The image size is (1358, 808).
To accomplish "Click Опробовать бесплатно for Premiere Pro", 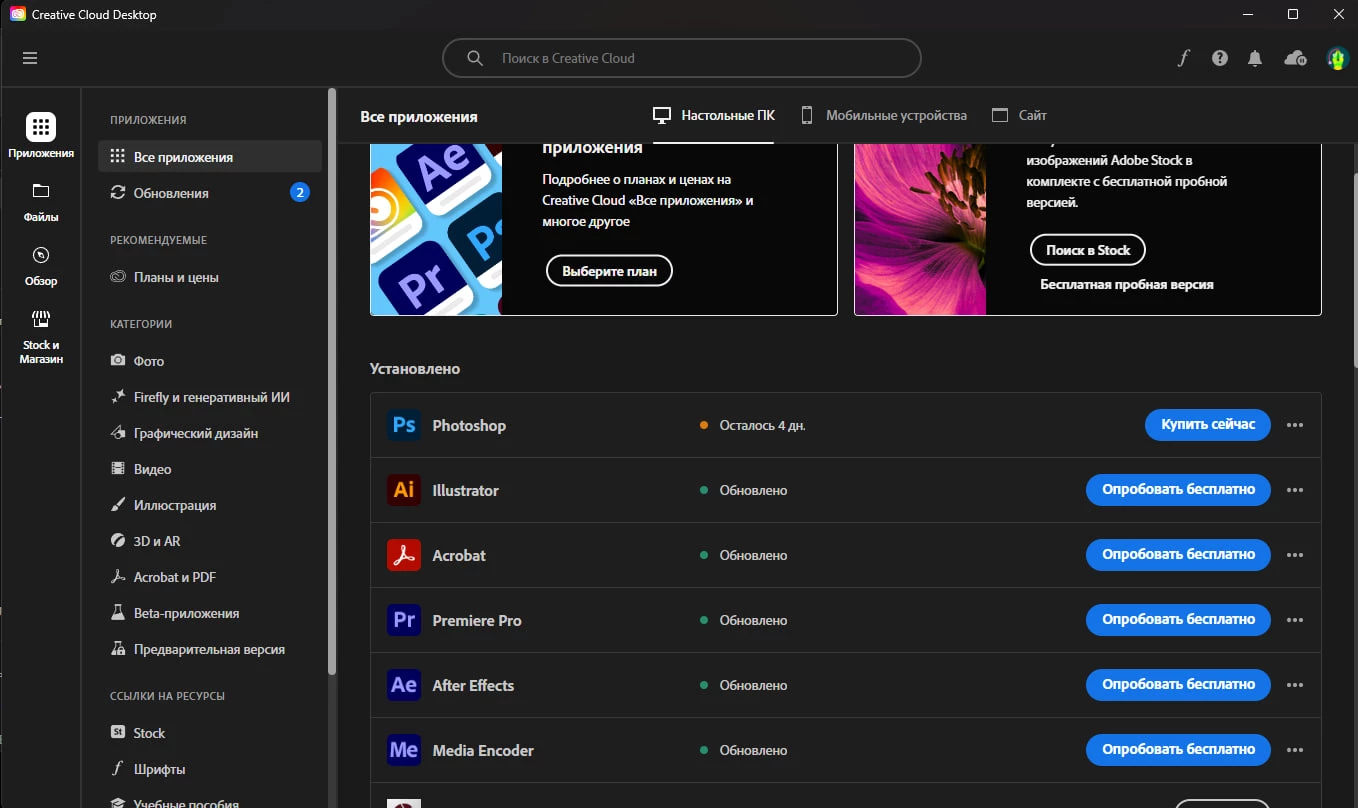I will (x=1178, y=620).
